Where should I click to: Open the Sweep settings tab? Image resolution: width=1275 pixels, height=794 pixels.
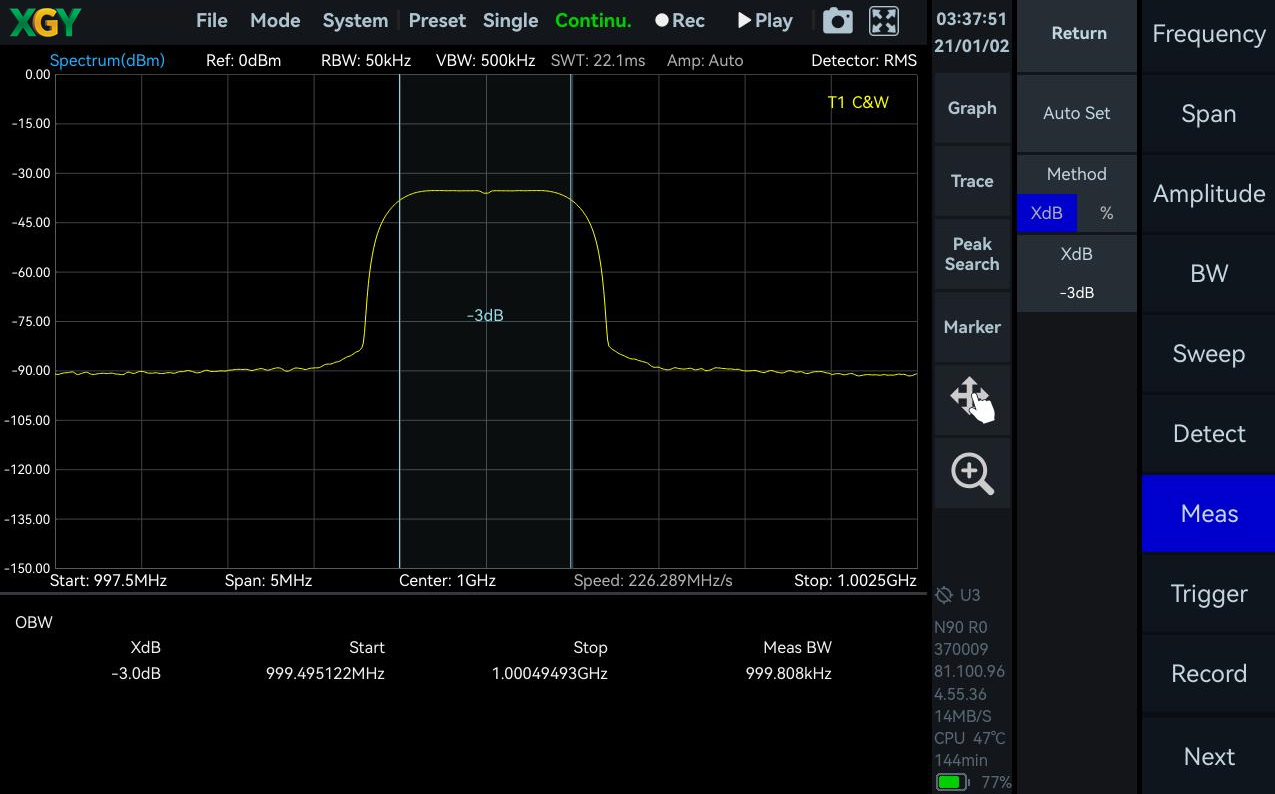point(1209,354)
